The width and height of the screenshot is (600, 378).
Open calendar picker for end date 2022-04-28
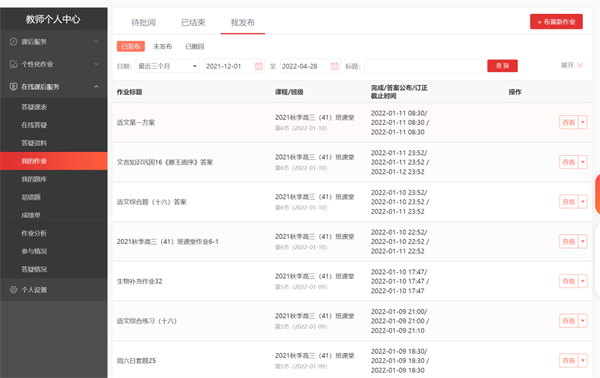tap(334, 66)
